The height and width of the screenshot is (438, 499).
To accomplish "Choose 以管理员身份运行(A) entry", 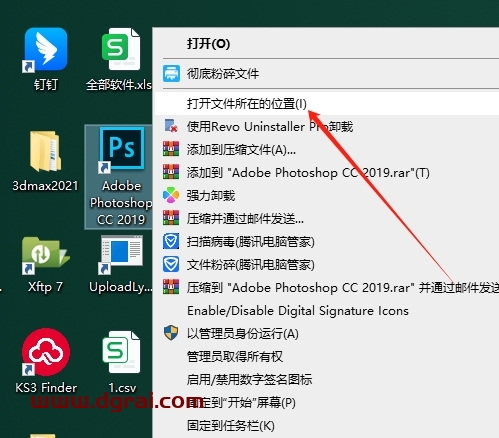I will (x=243, y=333).
